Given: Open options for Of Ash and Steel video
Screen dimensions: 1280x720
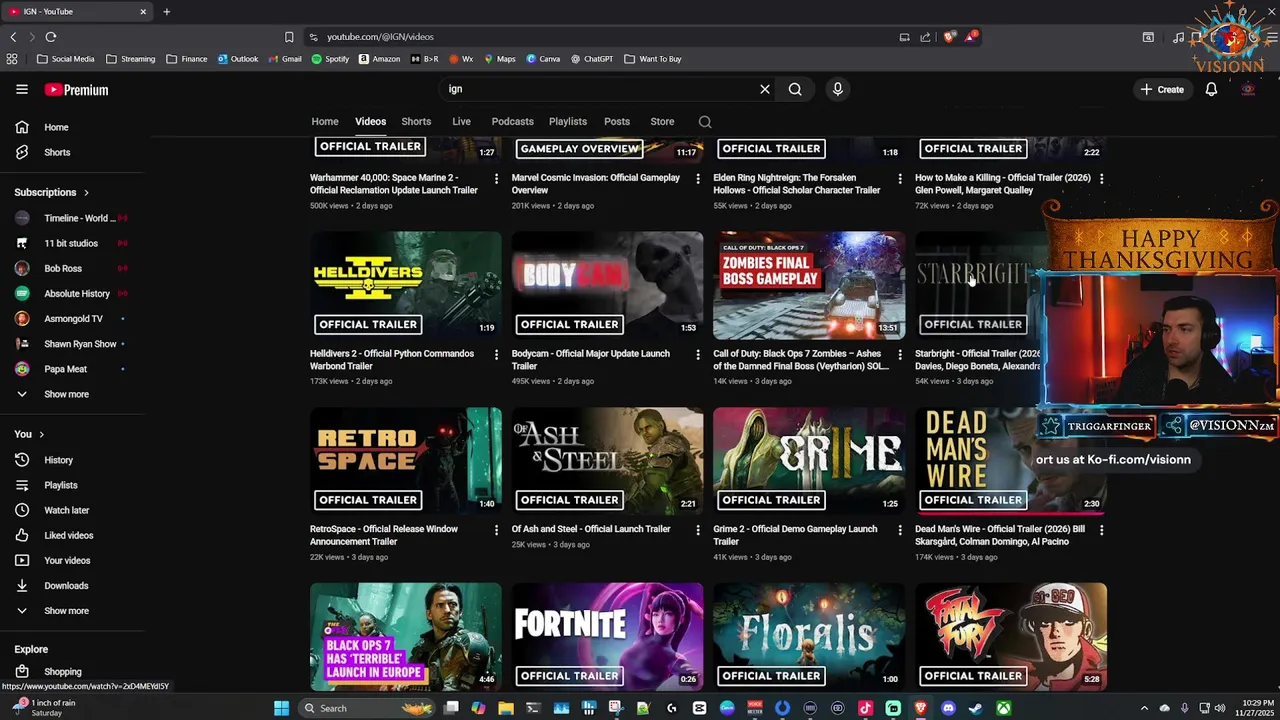Looking at the screenshot, I should pos(698,530).
